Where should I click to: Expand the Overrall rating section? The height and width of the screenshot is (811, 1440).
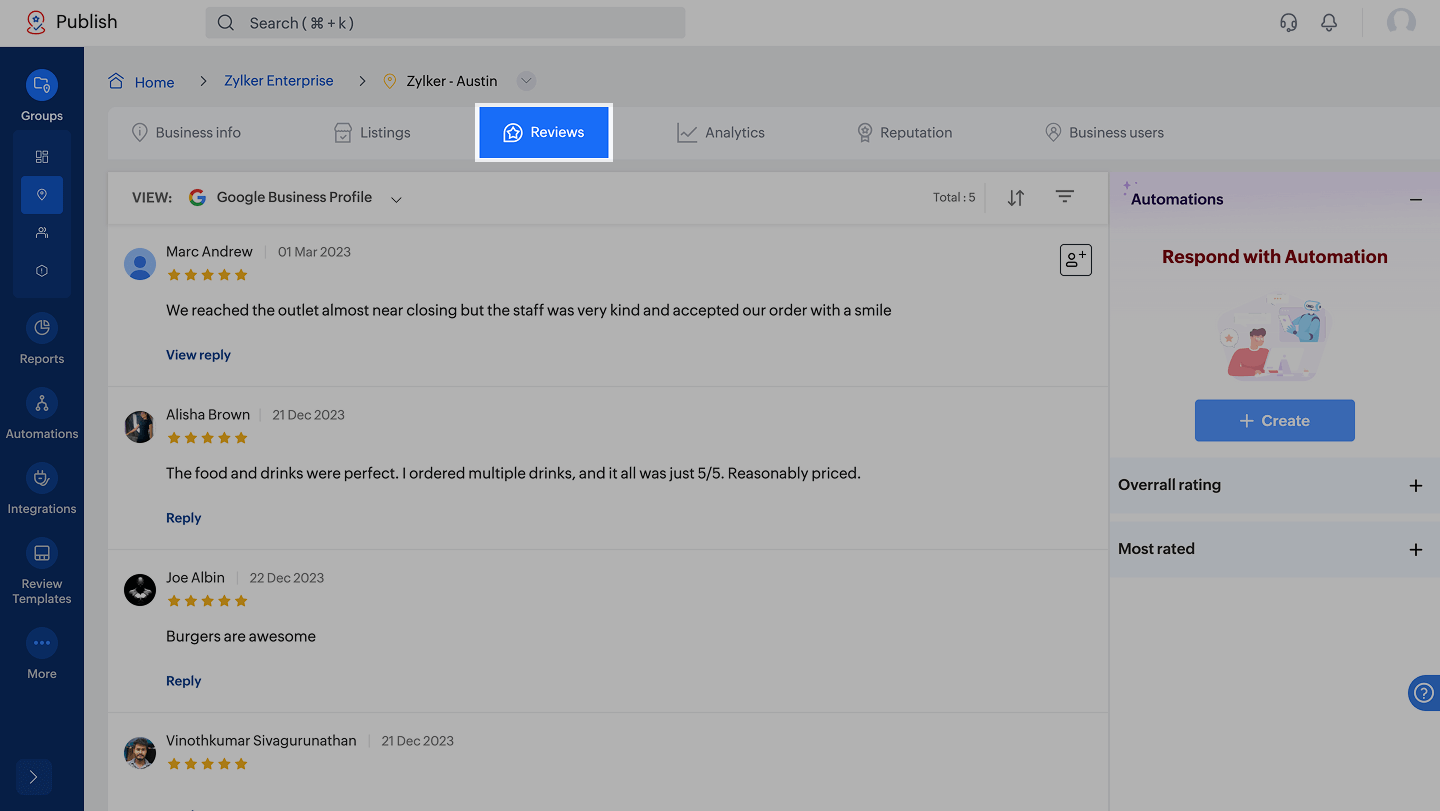point(1416,486)
